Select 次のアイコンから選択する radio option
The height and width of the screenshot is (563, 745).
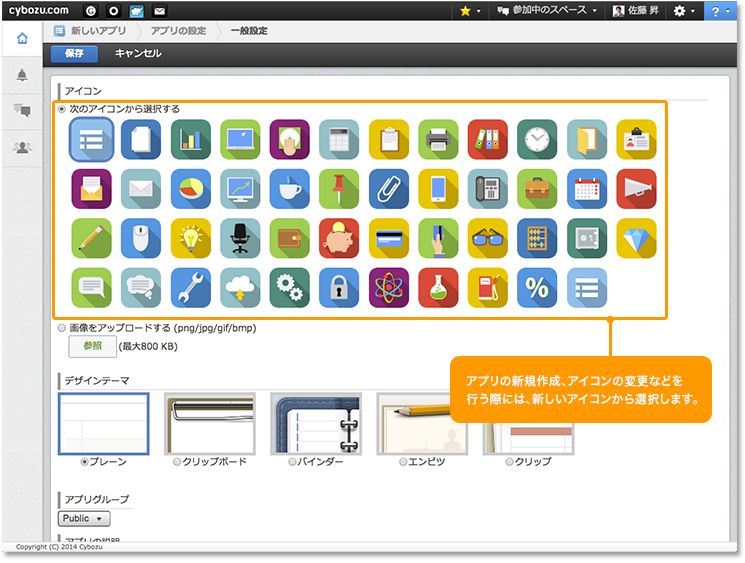click(62, 108)
